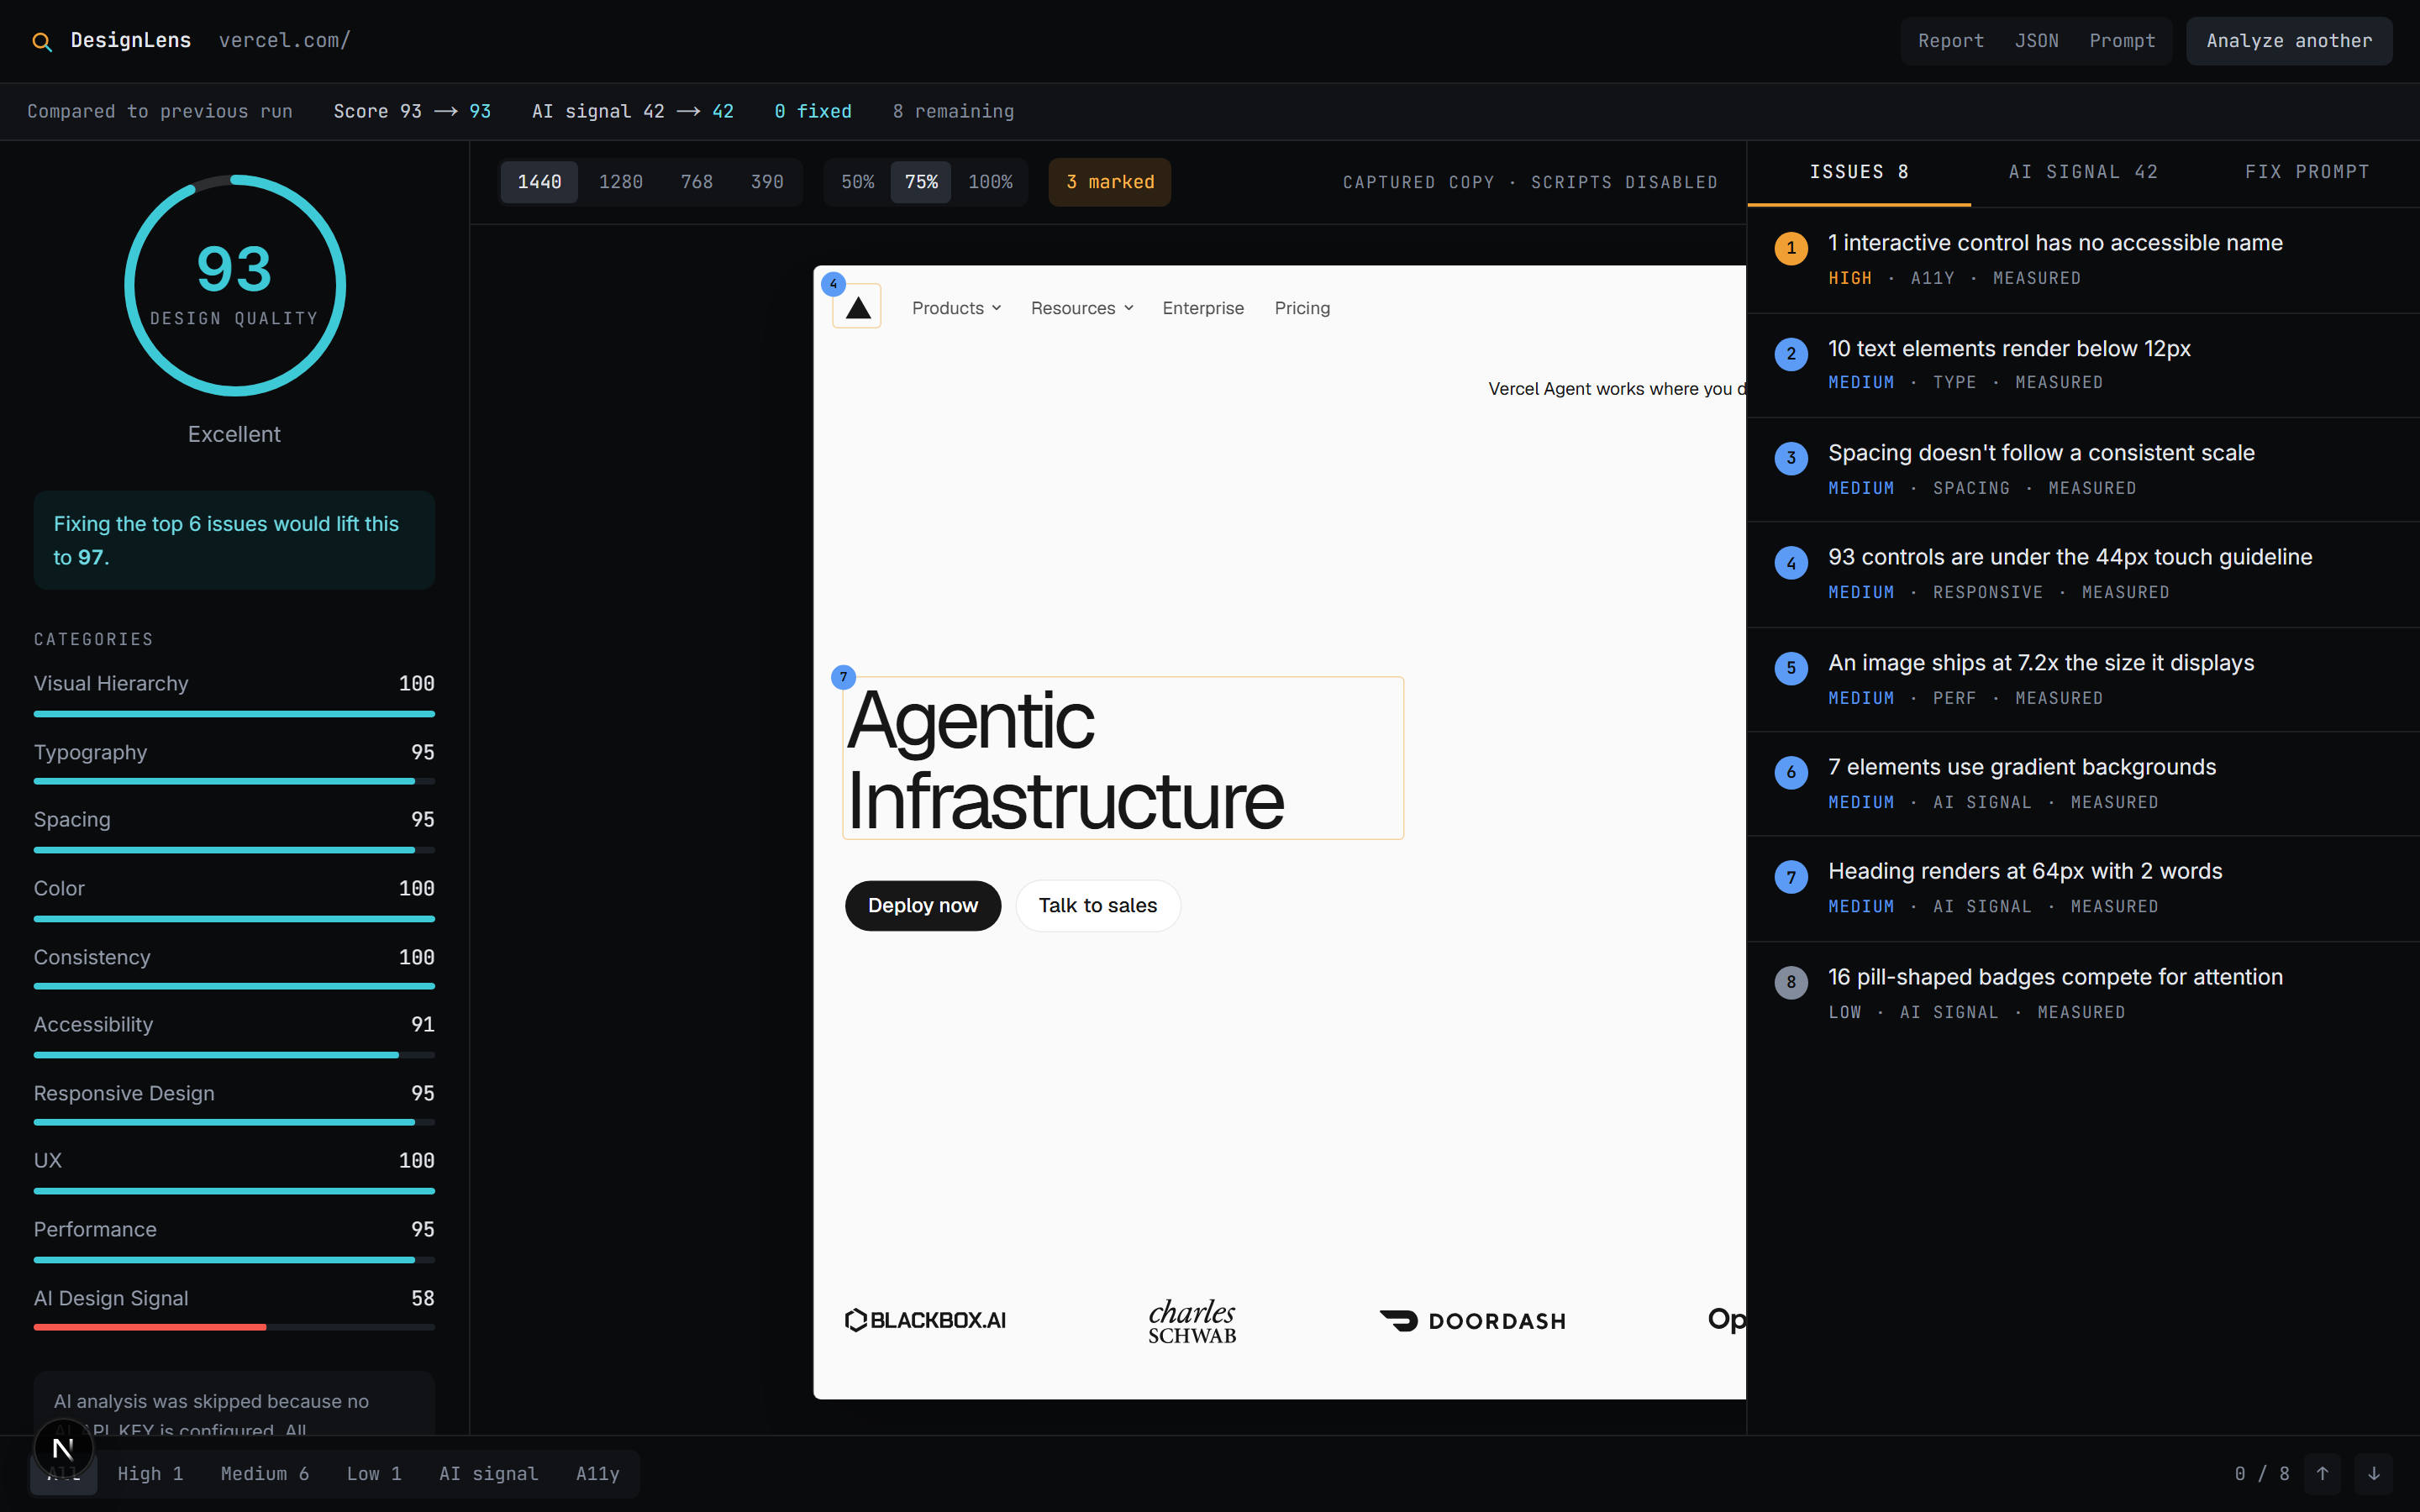Filter issues by A11y

[x=597, y=1473]
